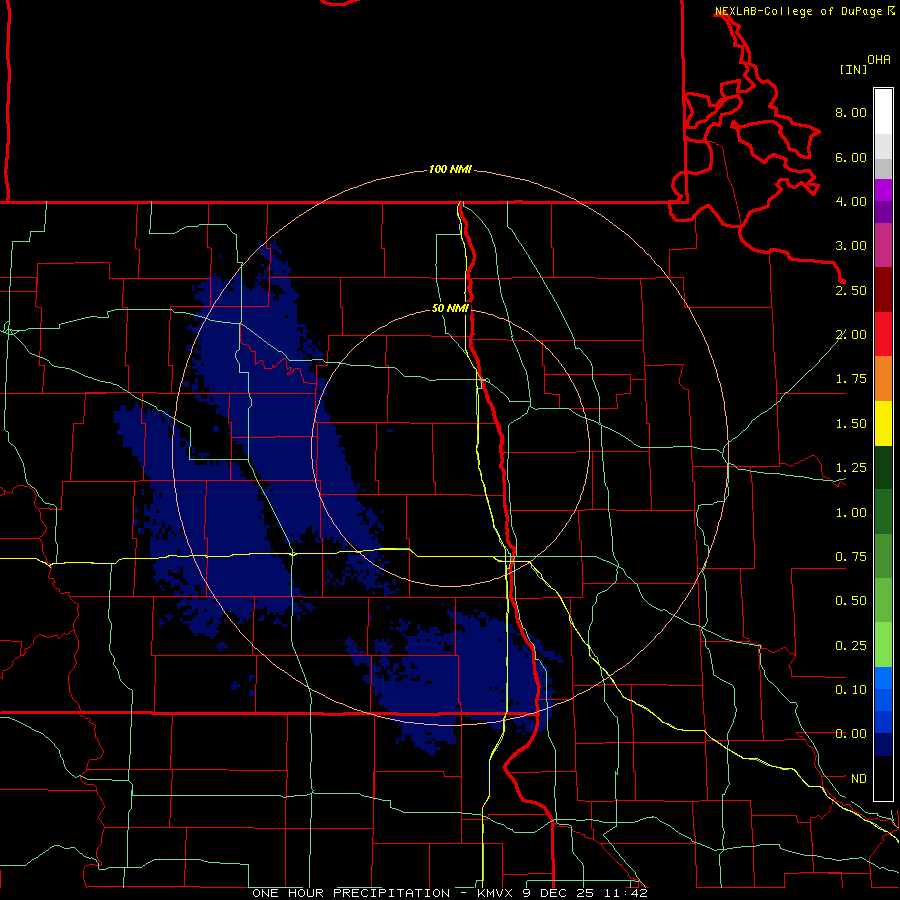The image size is (900, 900).
Task: Click the "100 NMI" range ring label
Action: [x=450, y=169]
